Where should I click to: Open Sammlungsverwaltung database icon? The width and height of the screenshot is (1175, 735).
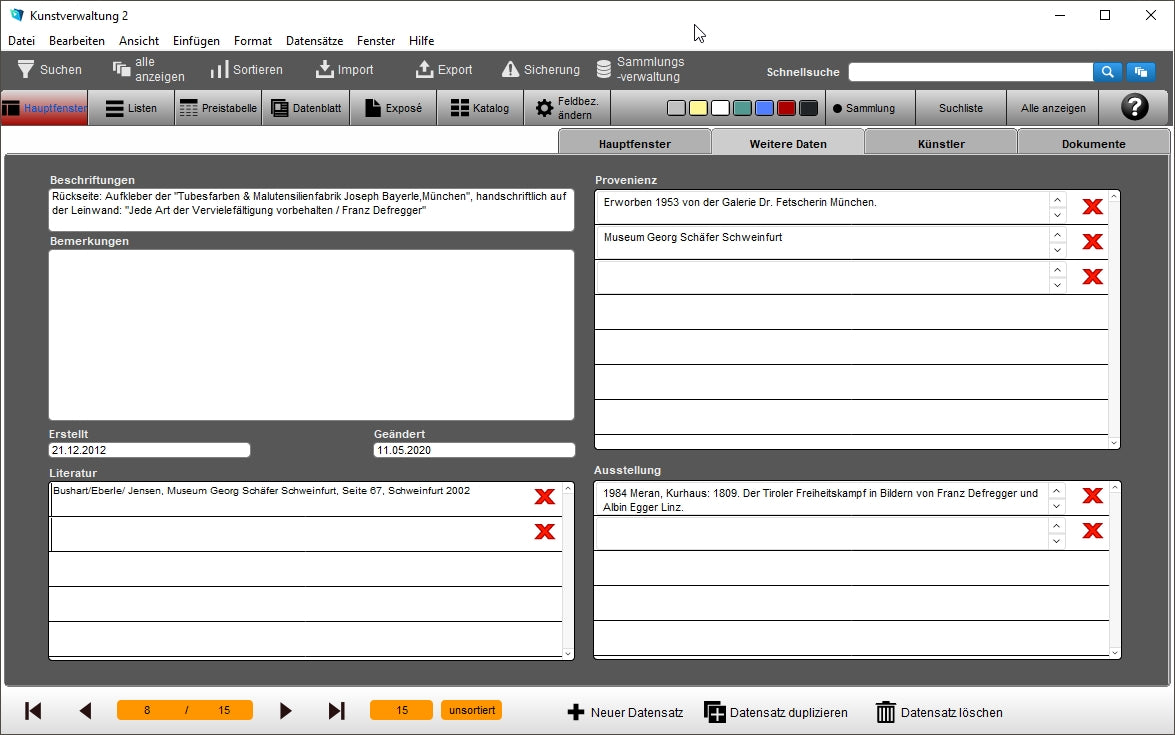pyautogui.click(x=604, y=70)
